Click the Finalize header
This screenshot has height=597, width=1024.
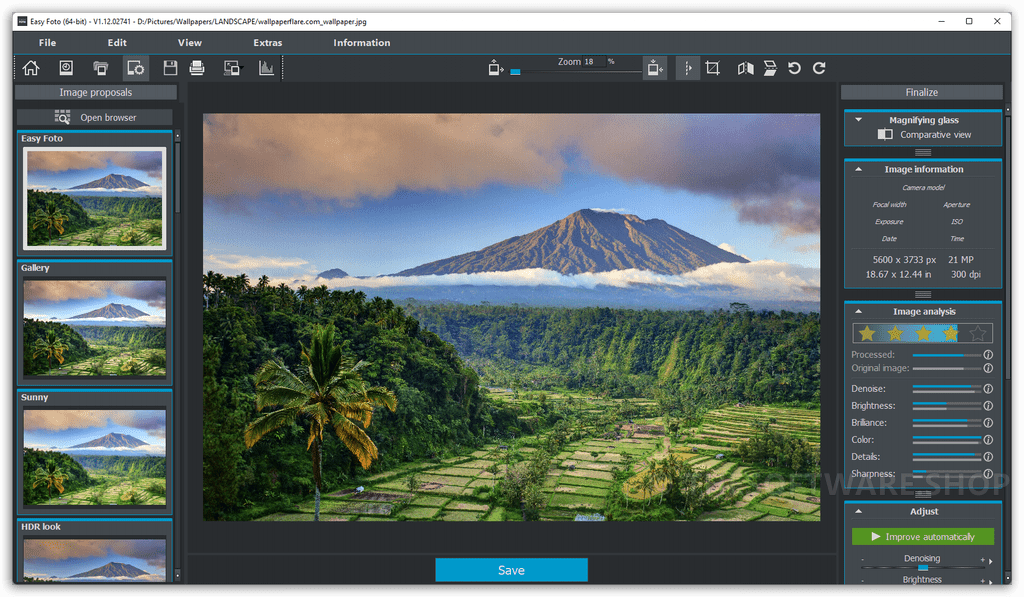921,92
